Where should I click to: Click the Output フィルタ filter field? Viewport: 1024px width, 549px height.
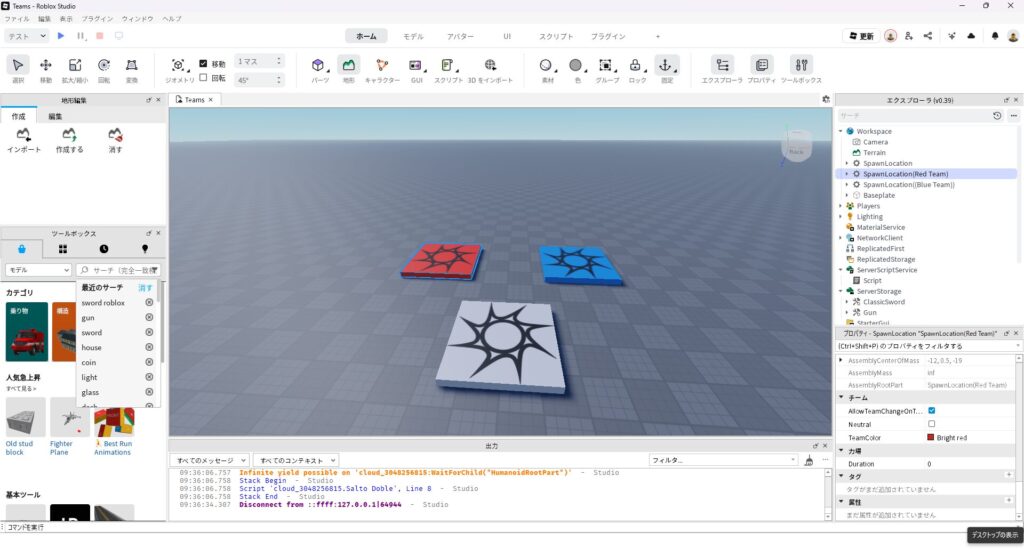(x=723, y=460)
